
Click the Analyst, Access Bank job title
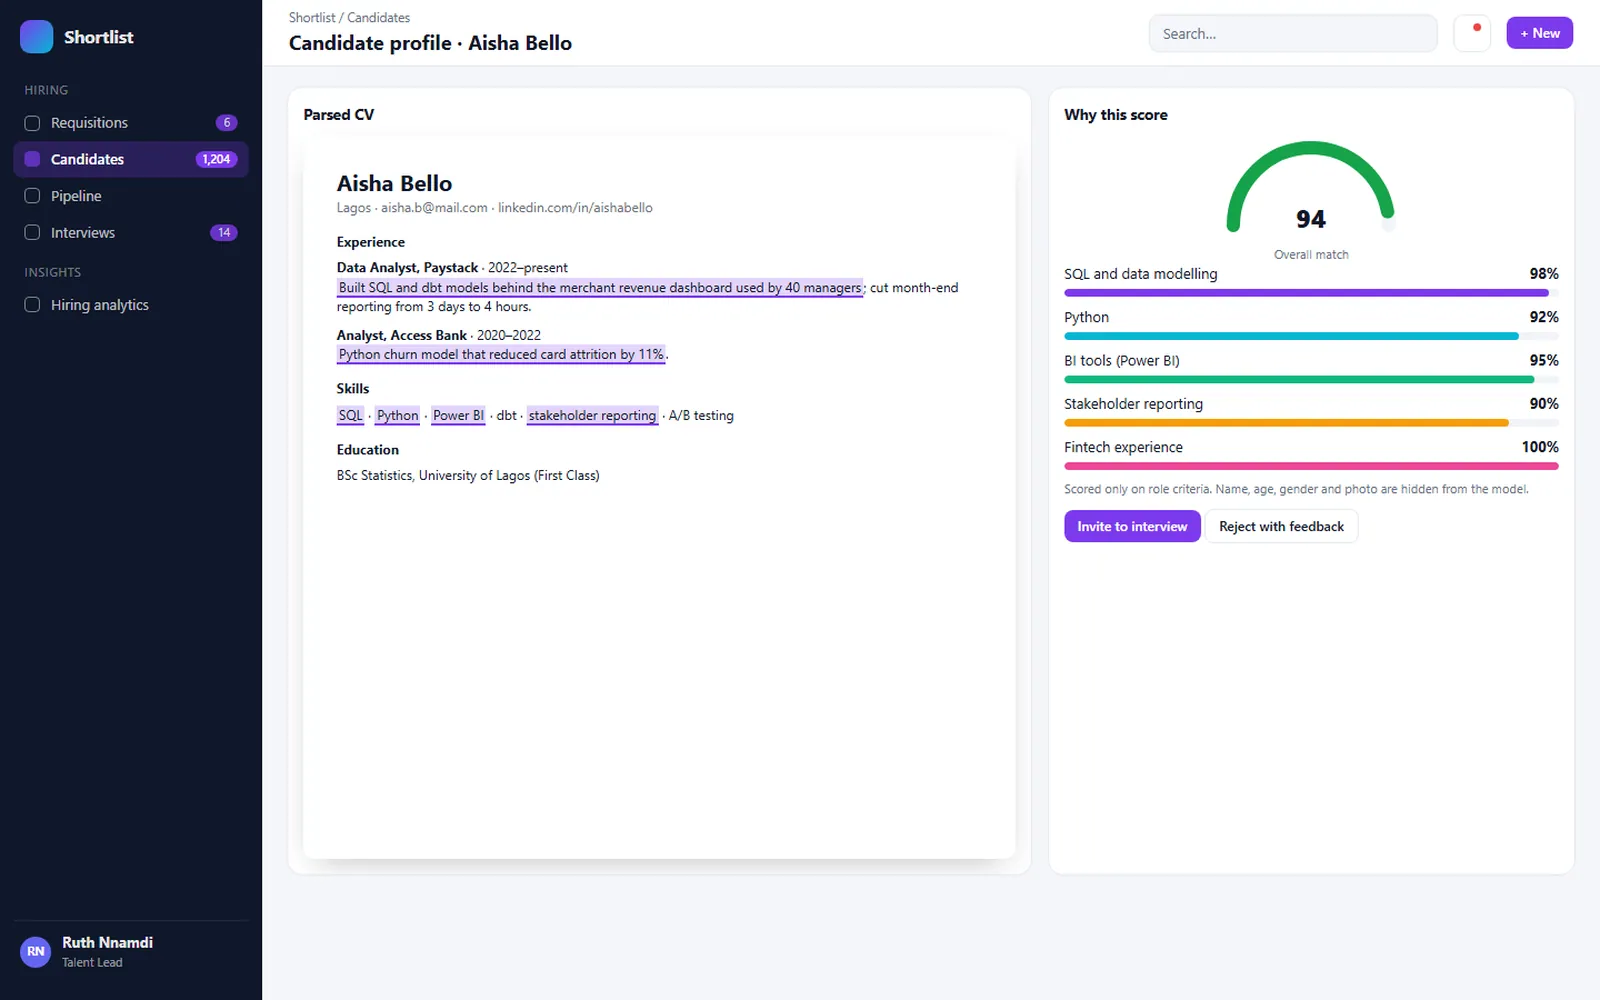[401, 336]
